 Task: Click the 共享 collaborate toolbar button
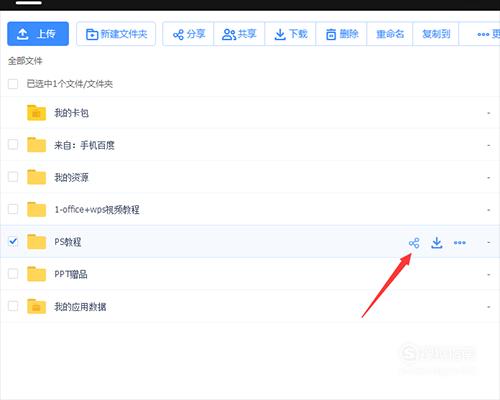239,34
